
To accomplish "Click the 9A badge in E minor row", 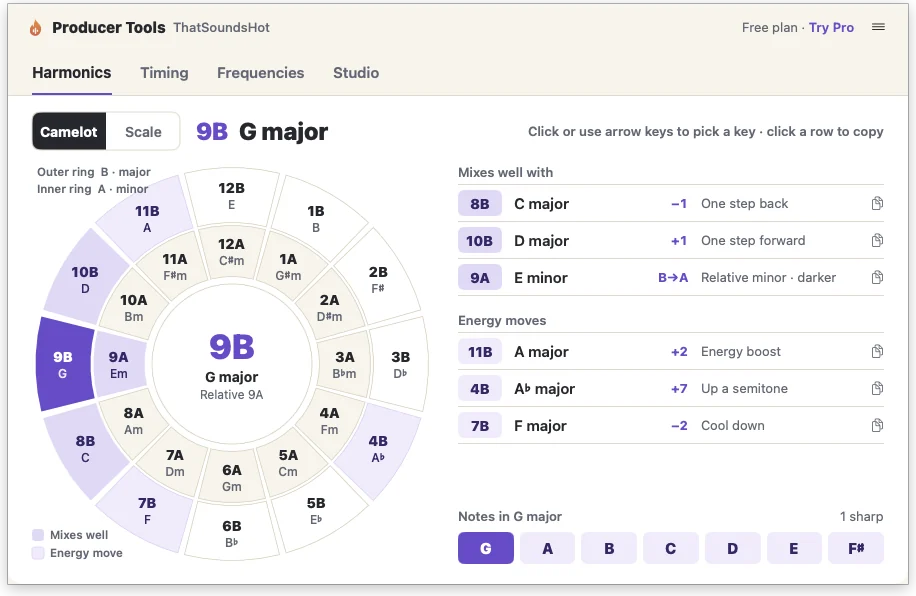I will [480, 278].
